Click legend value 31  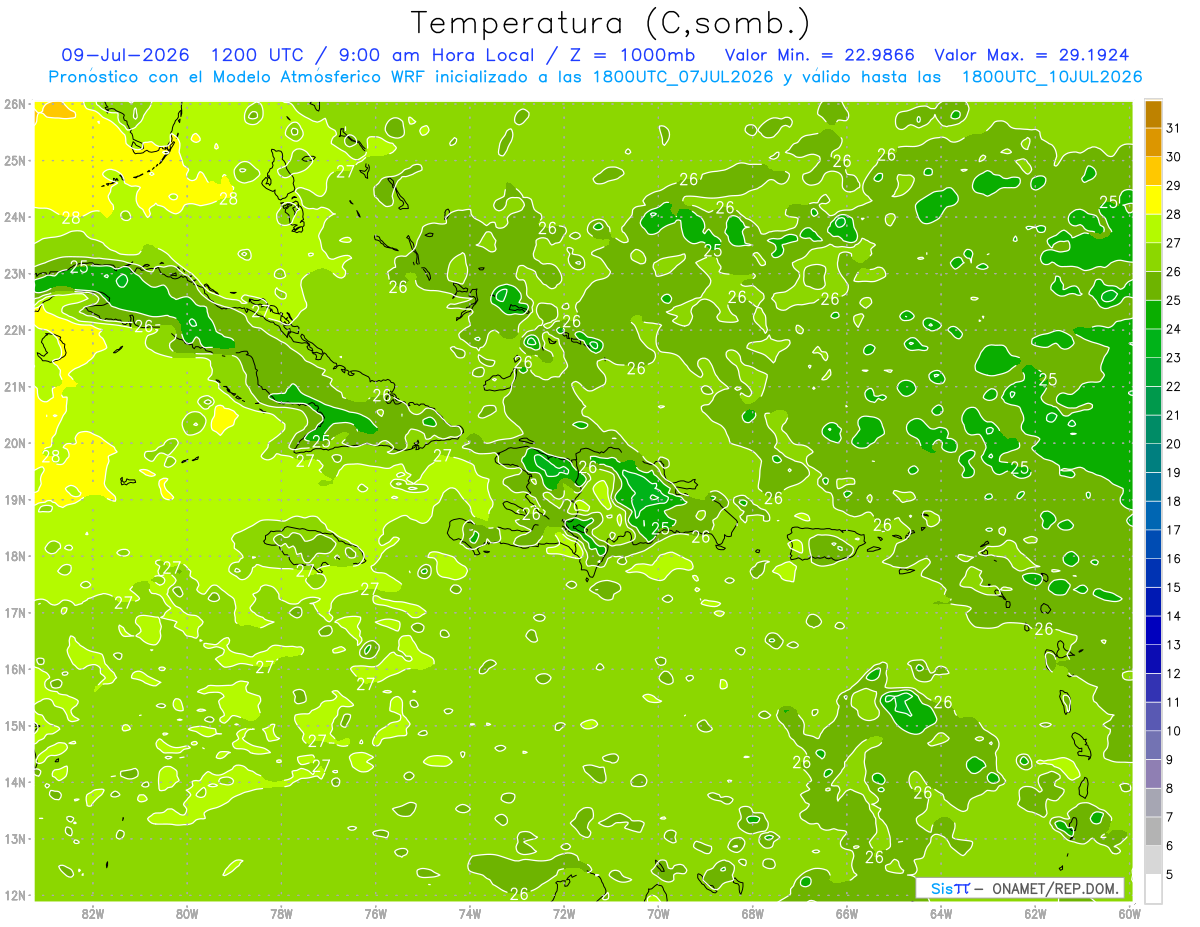click(1174, 128)
